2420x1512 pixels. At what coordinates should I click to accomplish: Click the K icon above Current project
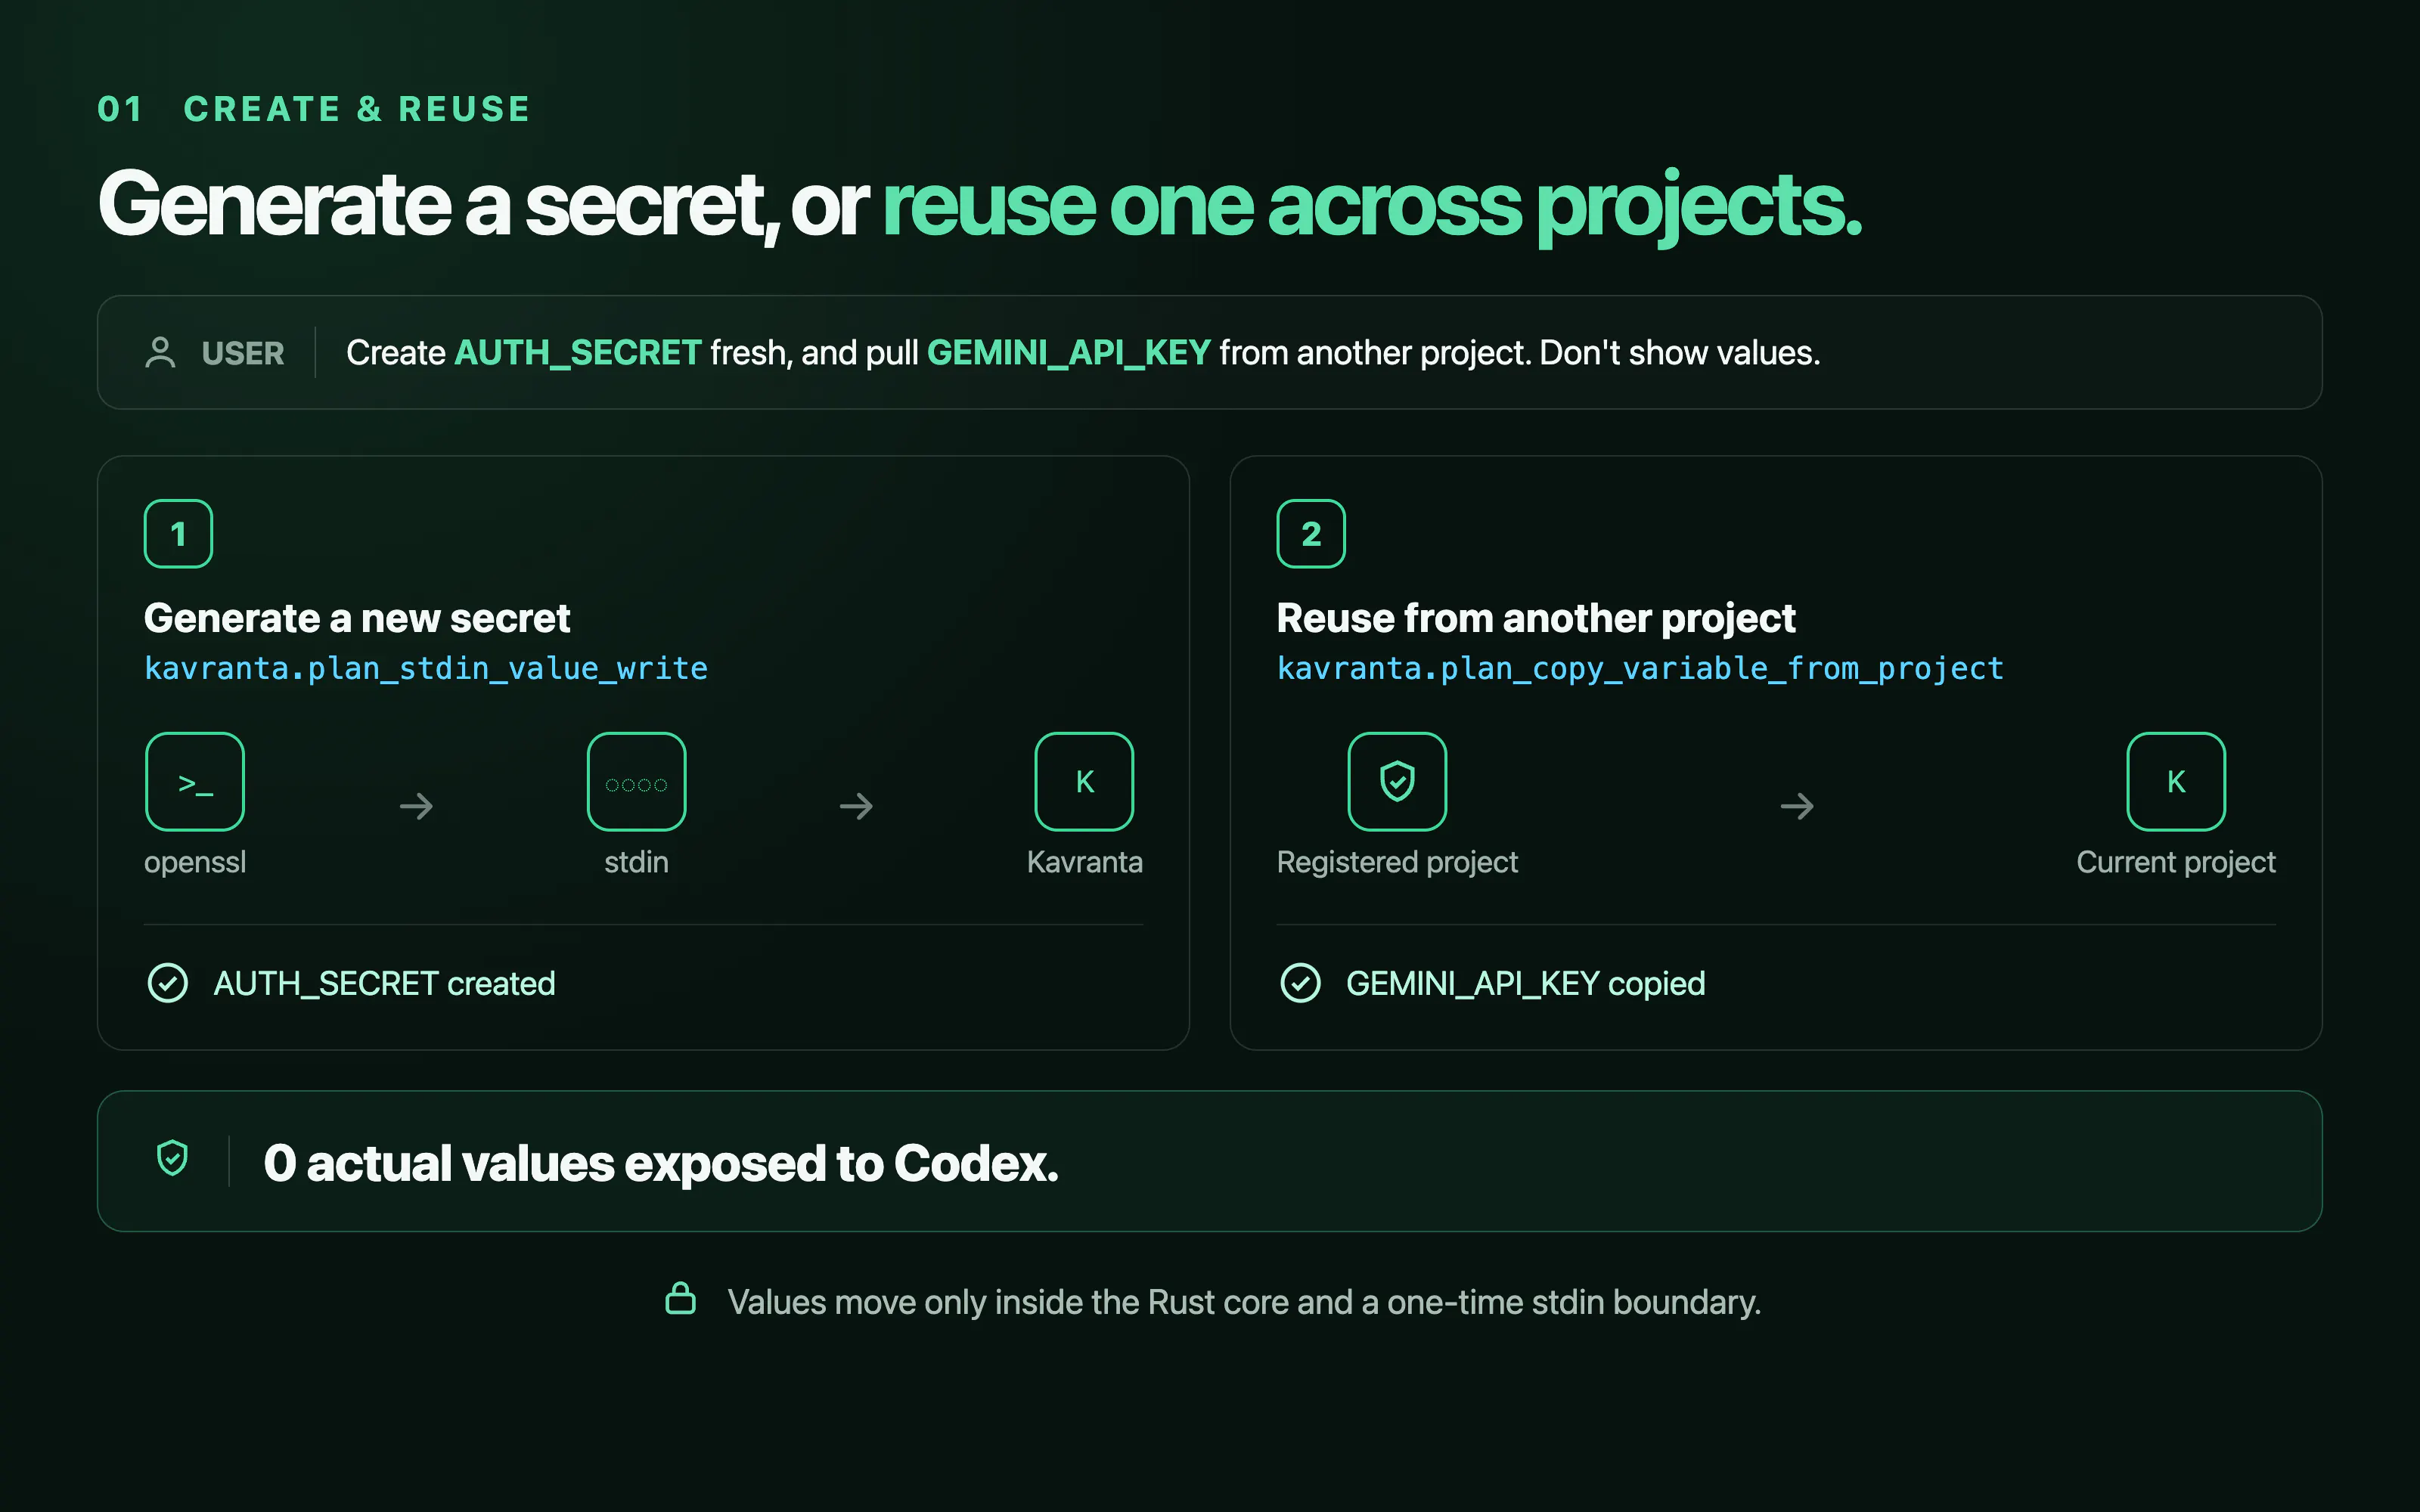point(2176,782)
